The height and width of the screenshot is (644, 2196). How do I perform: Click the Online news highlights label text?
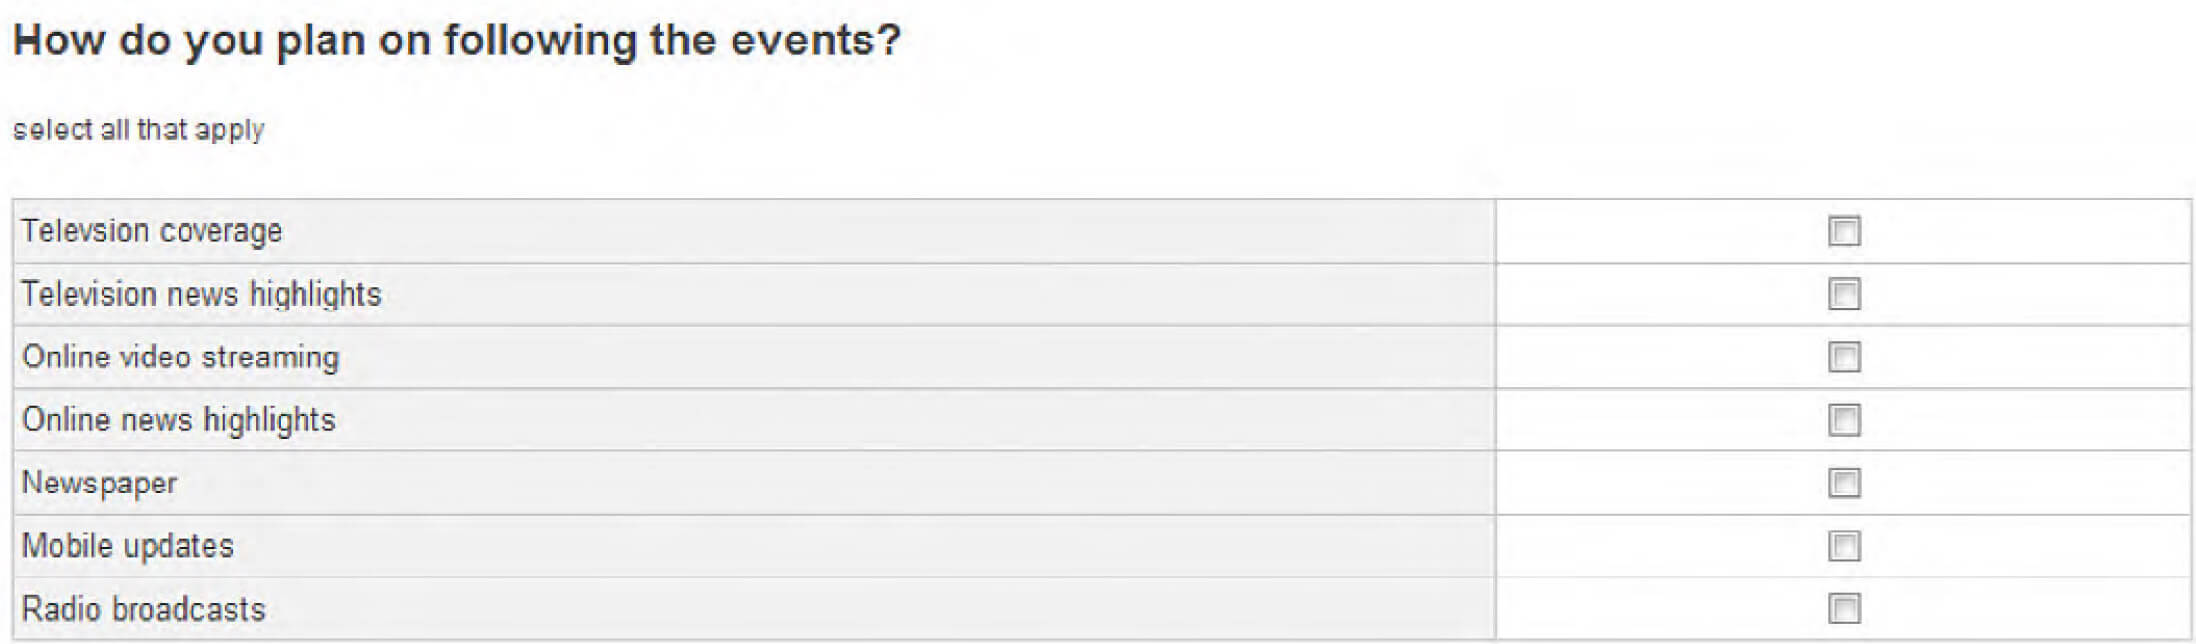click(x=178, y=420)
